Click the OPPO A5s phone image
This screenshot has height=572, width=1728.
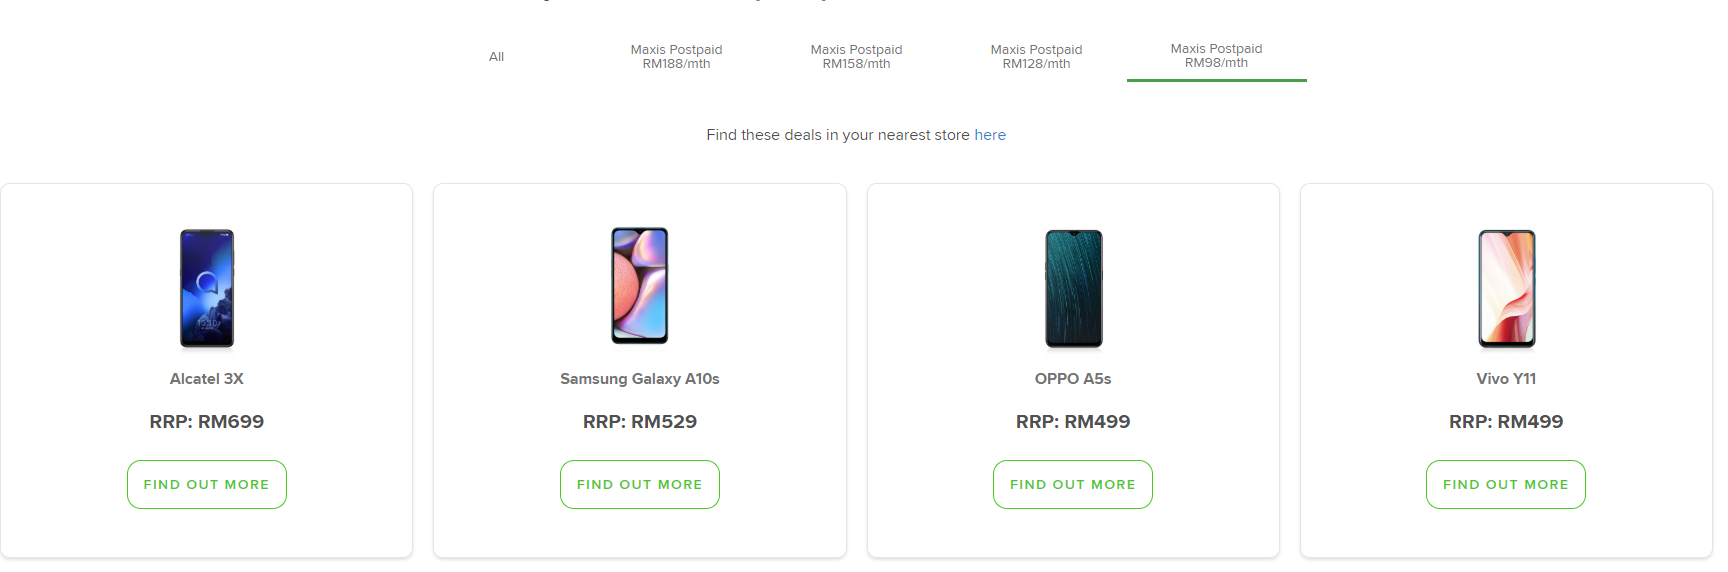[x=1073, y=288]
